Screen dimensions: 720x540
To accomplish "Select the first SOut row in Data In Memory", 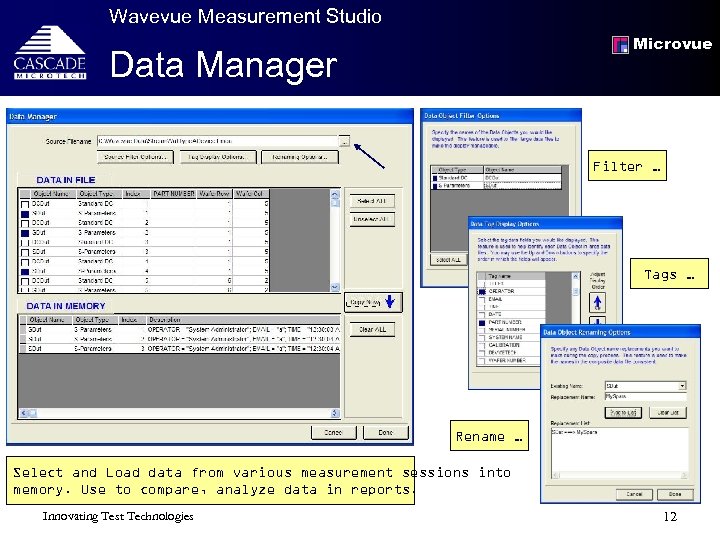I will point(180,330).
